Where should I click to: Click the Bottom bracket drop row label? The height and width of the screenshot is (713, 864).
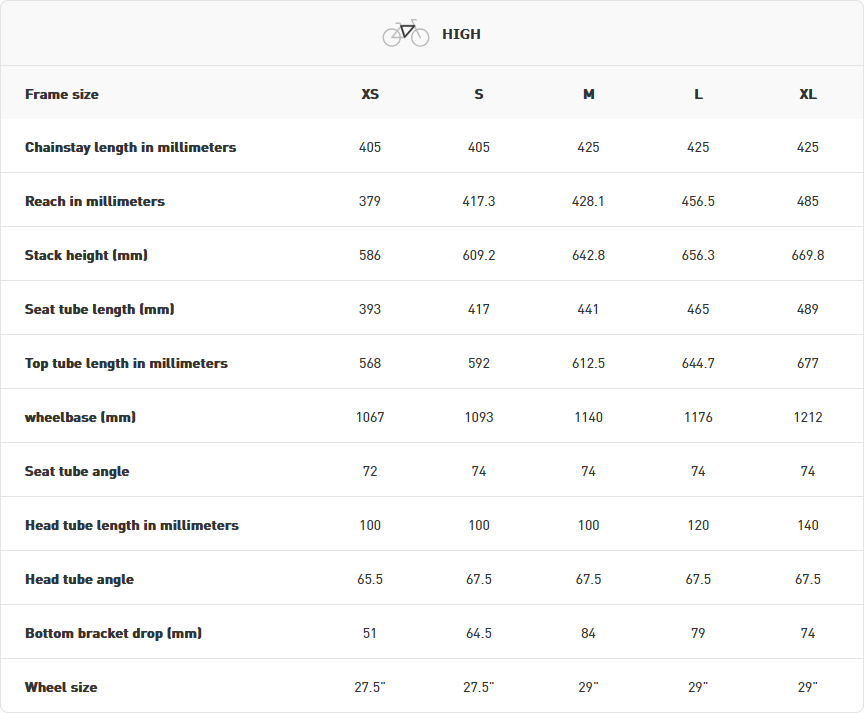113,633
